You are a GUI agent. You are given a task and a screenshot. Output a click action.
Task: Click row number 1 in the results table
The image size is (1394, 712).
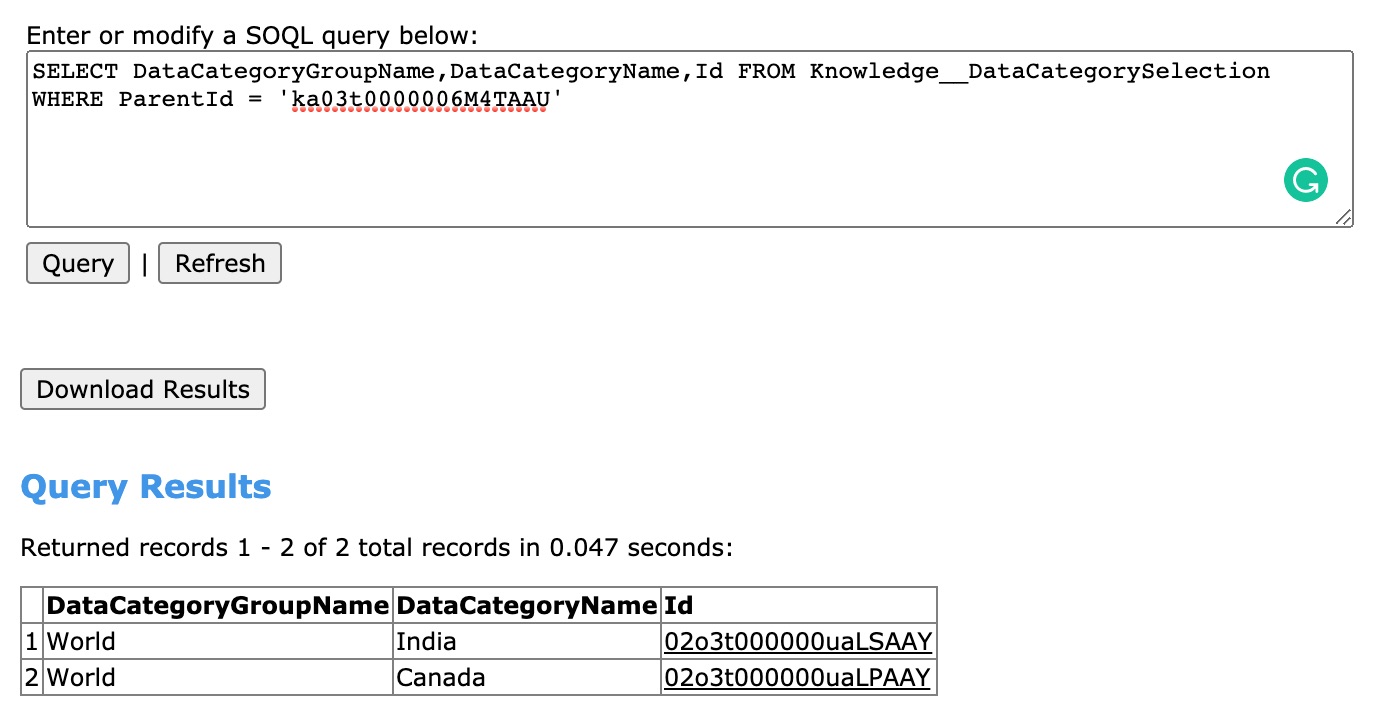point(30,641)
